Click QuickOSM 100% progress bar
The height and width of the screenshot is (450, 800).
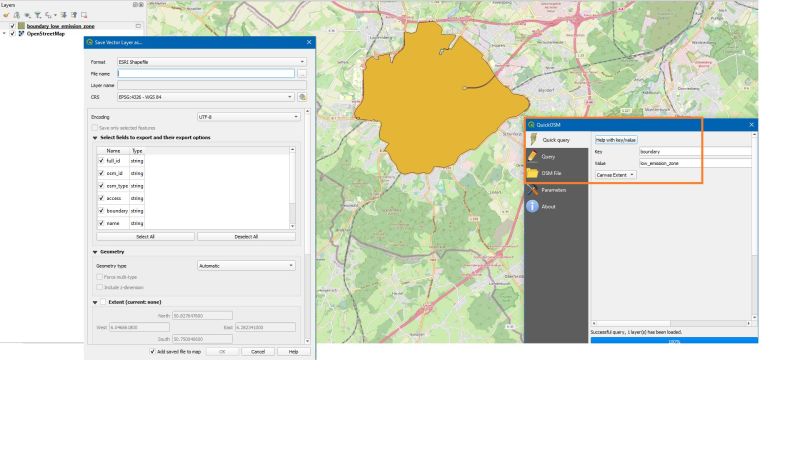674,340
